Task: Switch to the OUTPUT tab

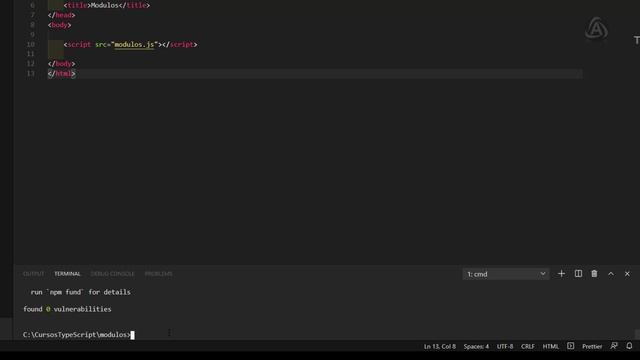Action: 33,274
